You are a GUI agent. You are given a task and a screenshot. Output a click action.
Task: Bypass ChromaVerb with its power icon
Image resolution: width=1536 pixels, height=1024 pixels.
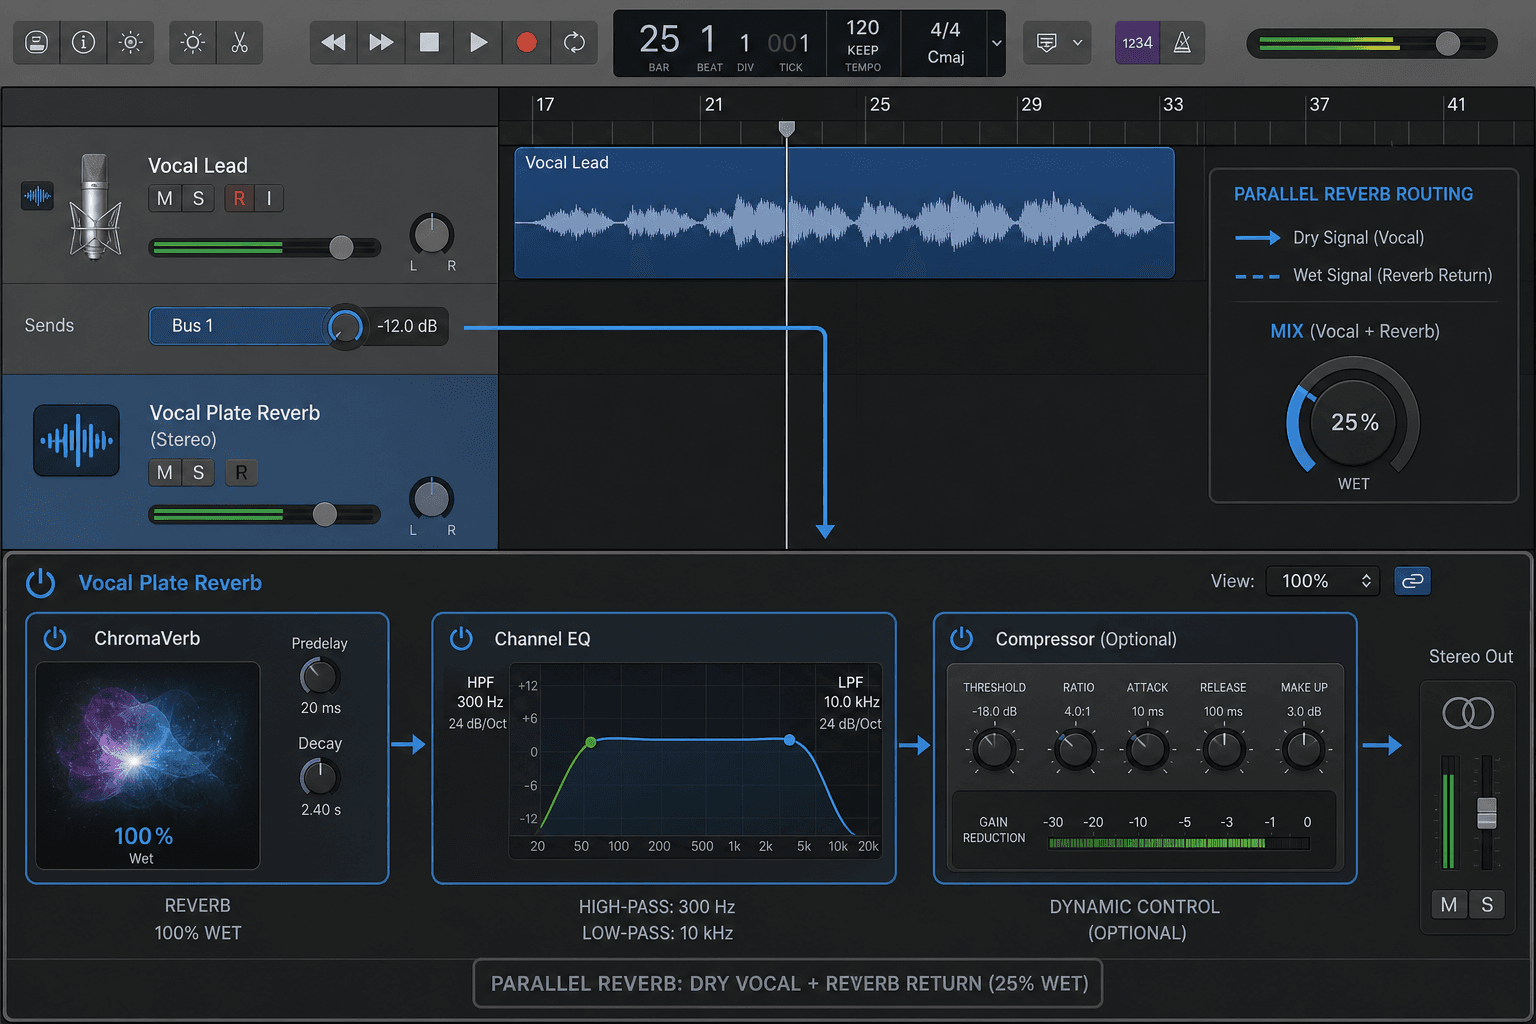[x=55, y=638]
